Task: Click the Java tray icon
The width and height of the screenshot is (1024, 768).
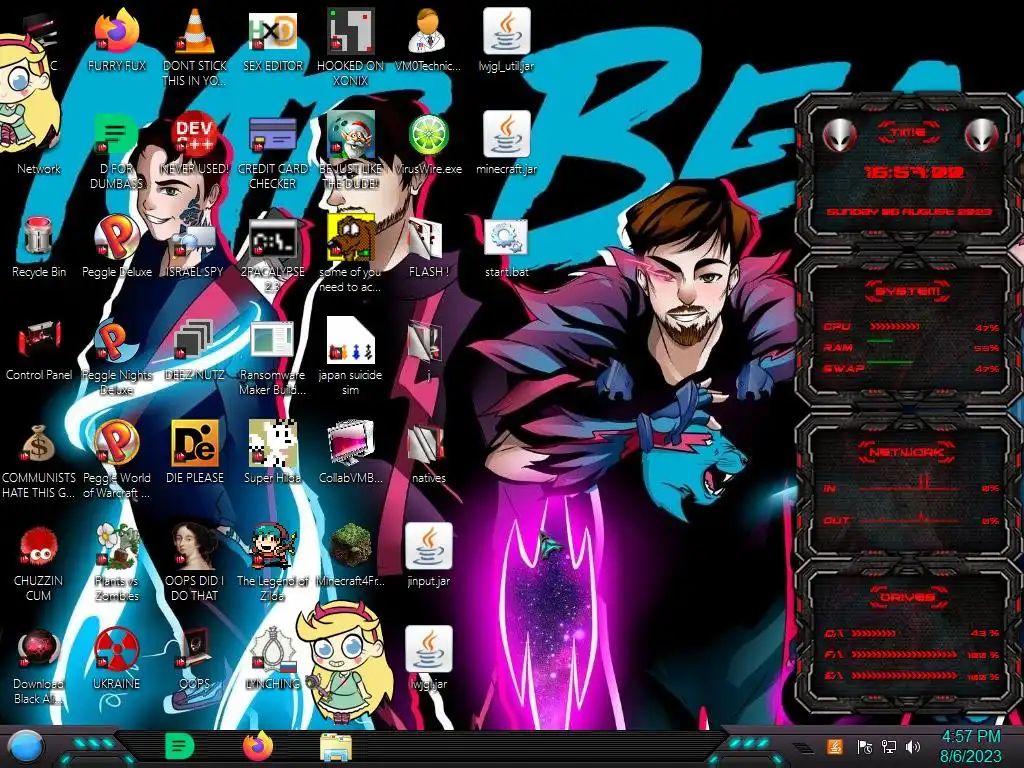Action: pos(834,746)
